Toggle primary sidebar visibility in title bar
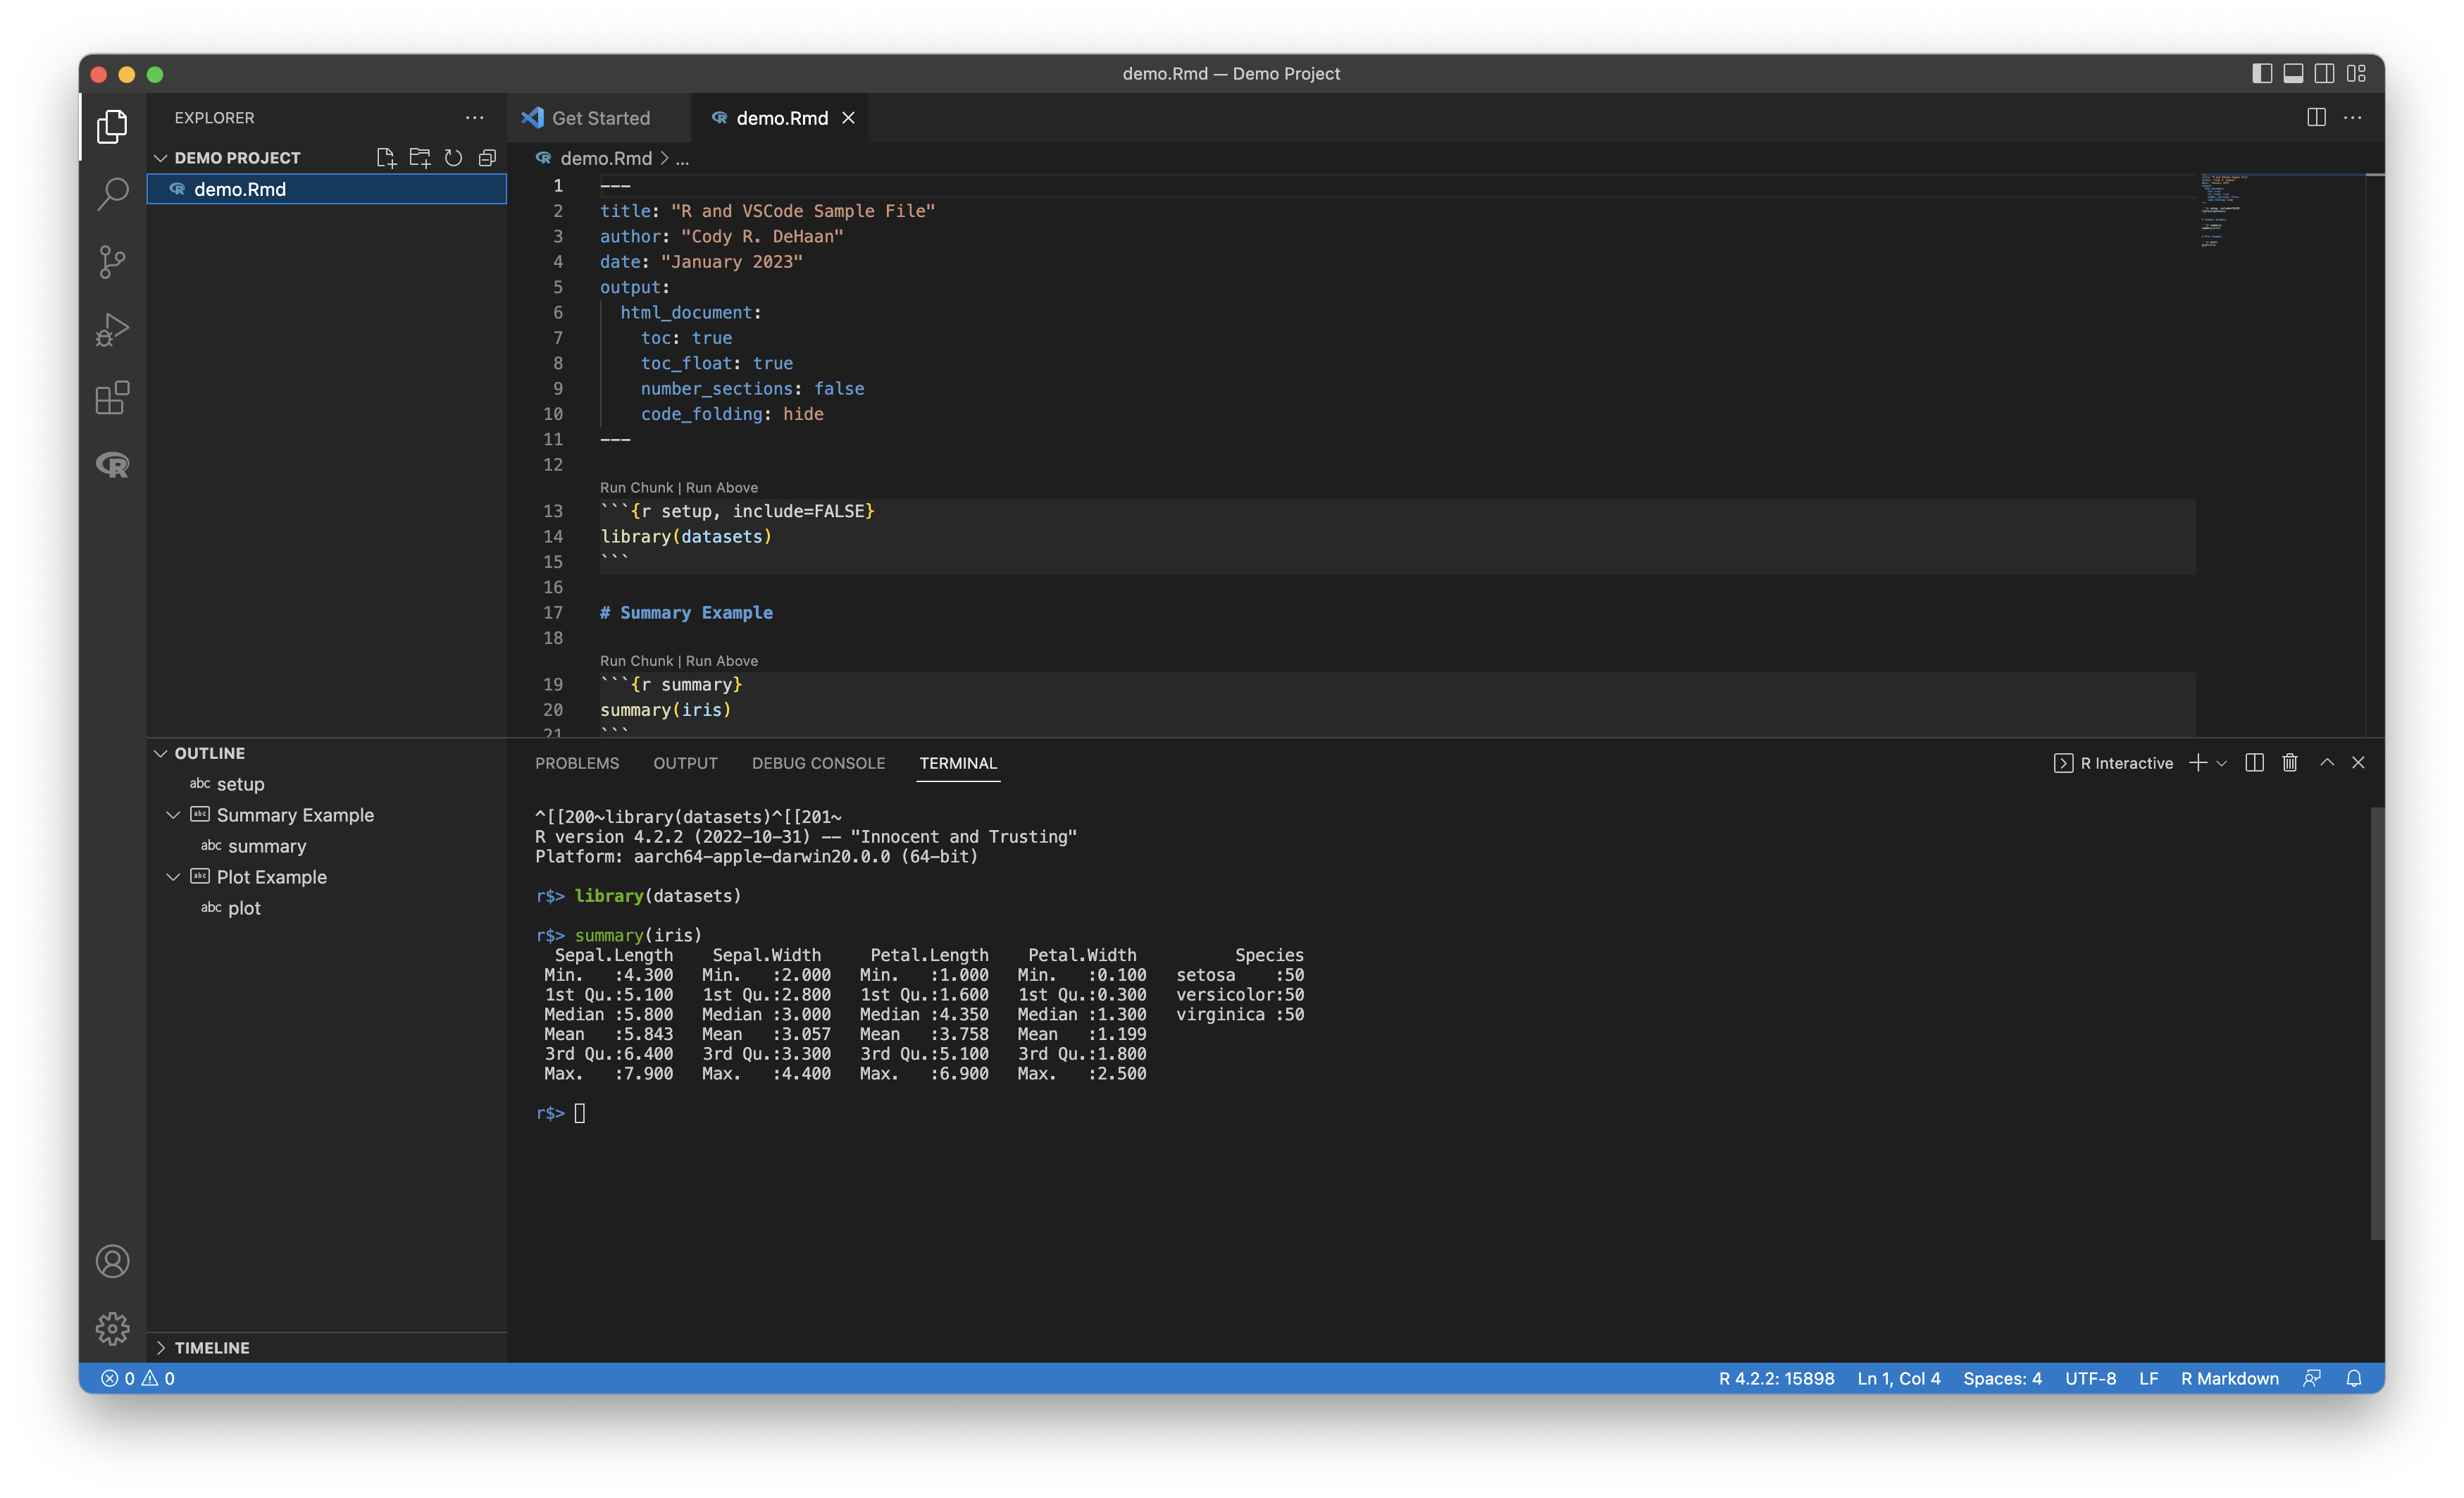Screen dimensions: 2464x1498 pos(2262,74)
